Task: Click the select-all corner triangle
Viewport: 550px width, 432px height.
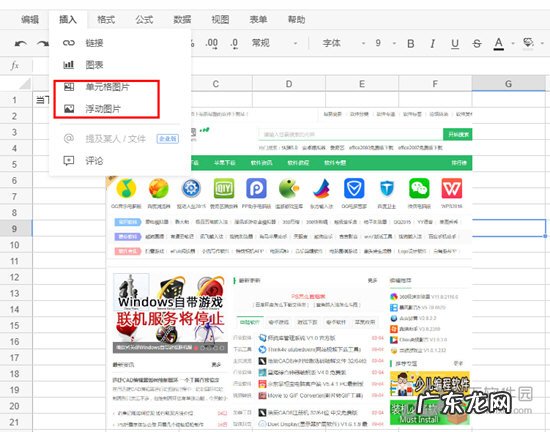Action: click(25, 84)
